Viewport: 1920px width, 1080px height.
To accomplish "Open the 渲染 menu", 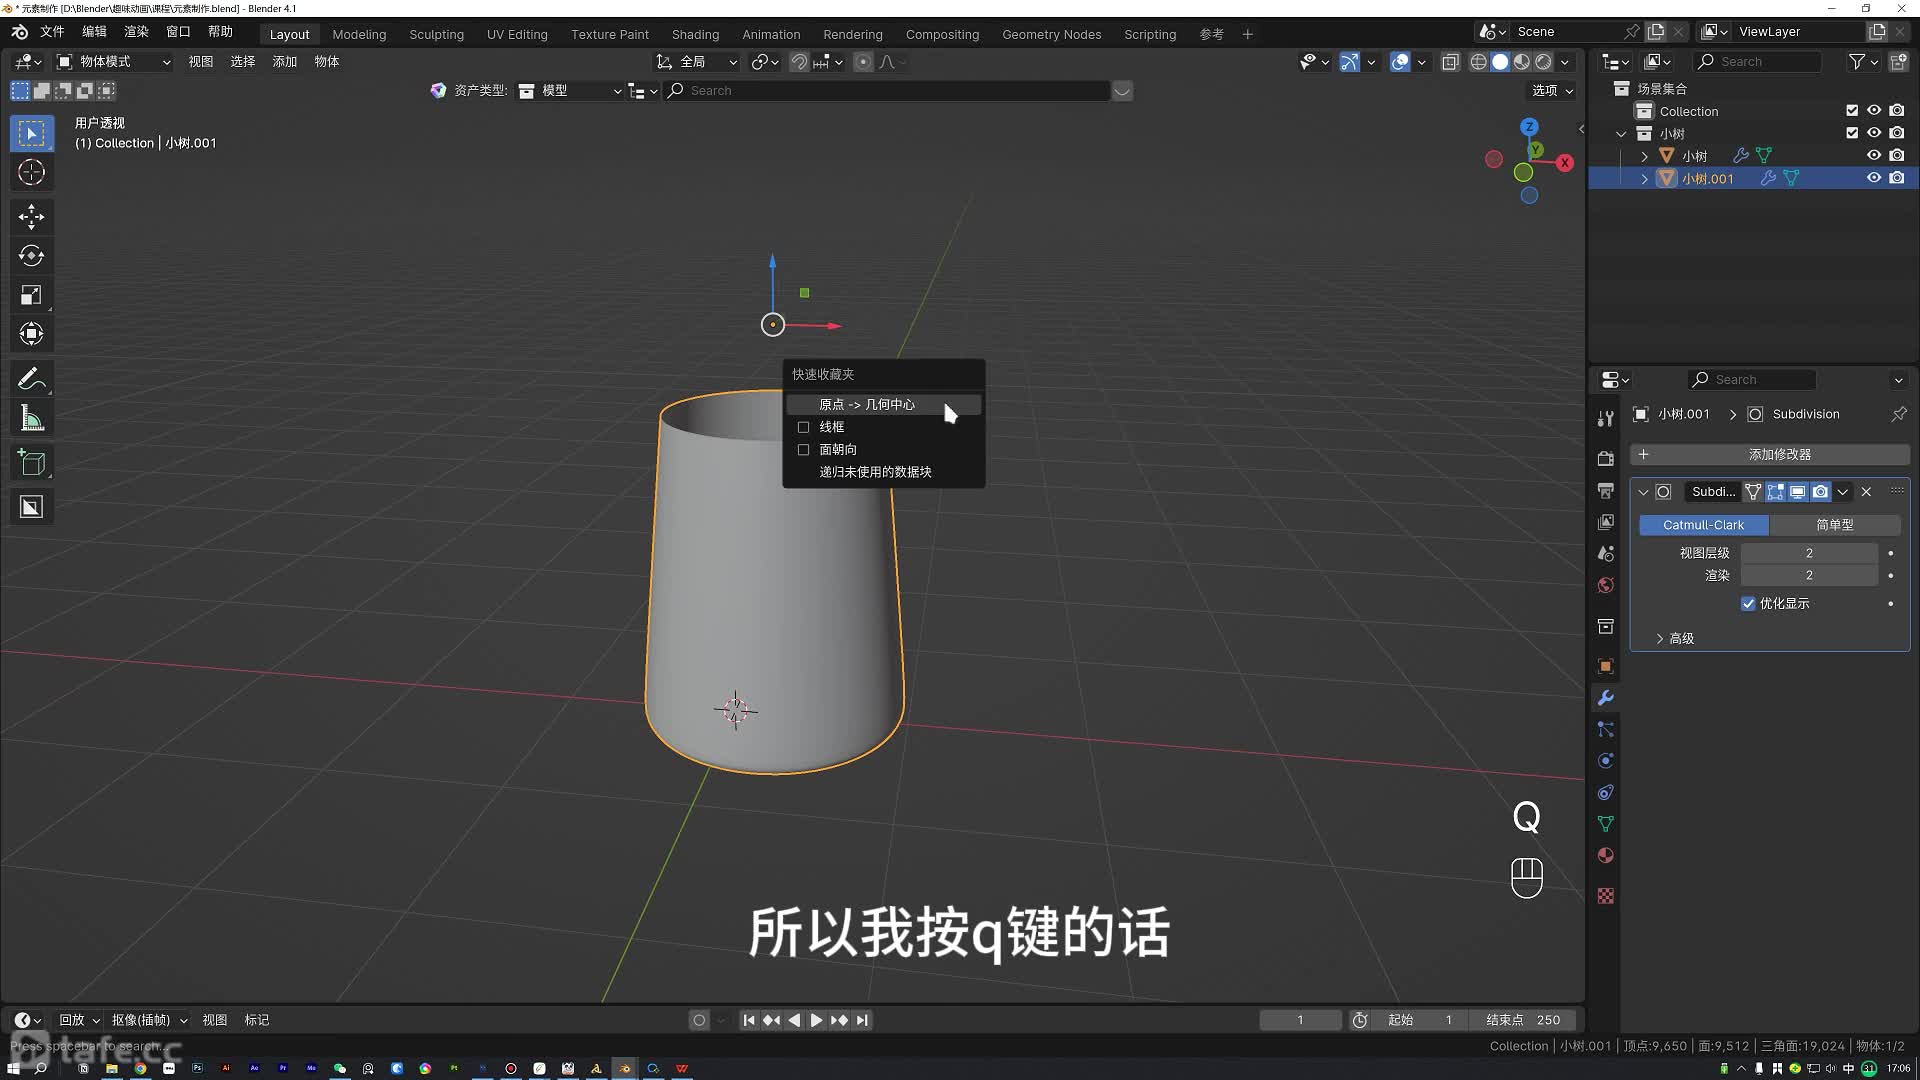I will click(x=136, y=32).
